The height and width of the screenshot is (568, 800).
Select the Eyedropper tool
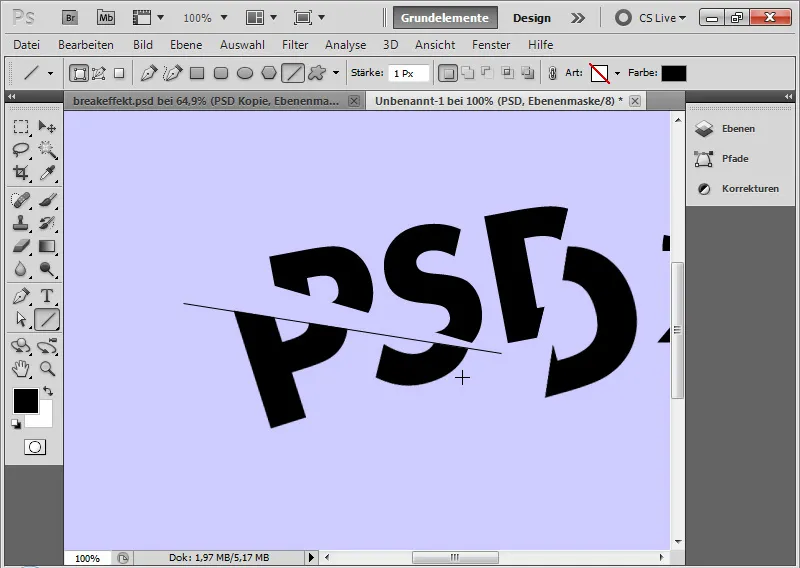[x=47, y=173]
